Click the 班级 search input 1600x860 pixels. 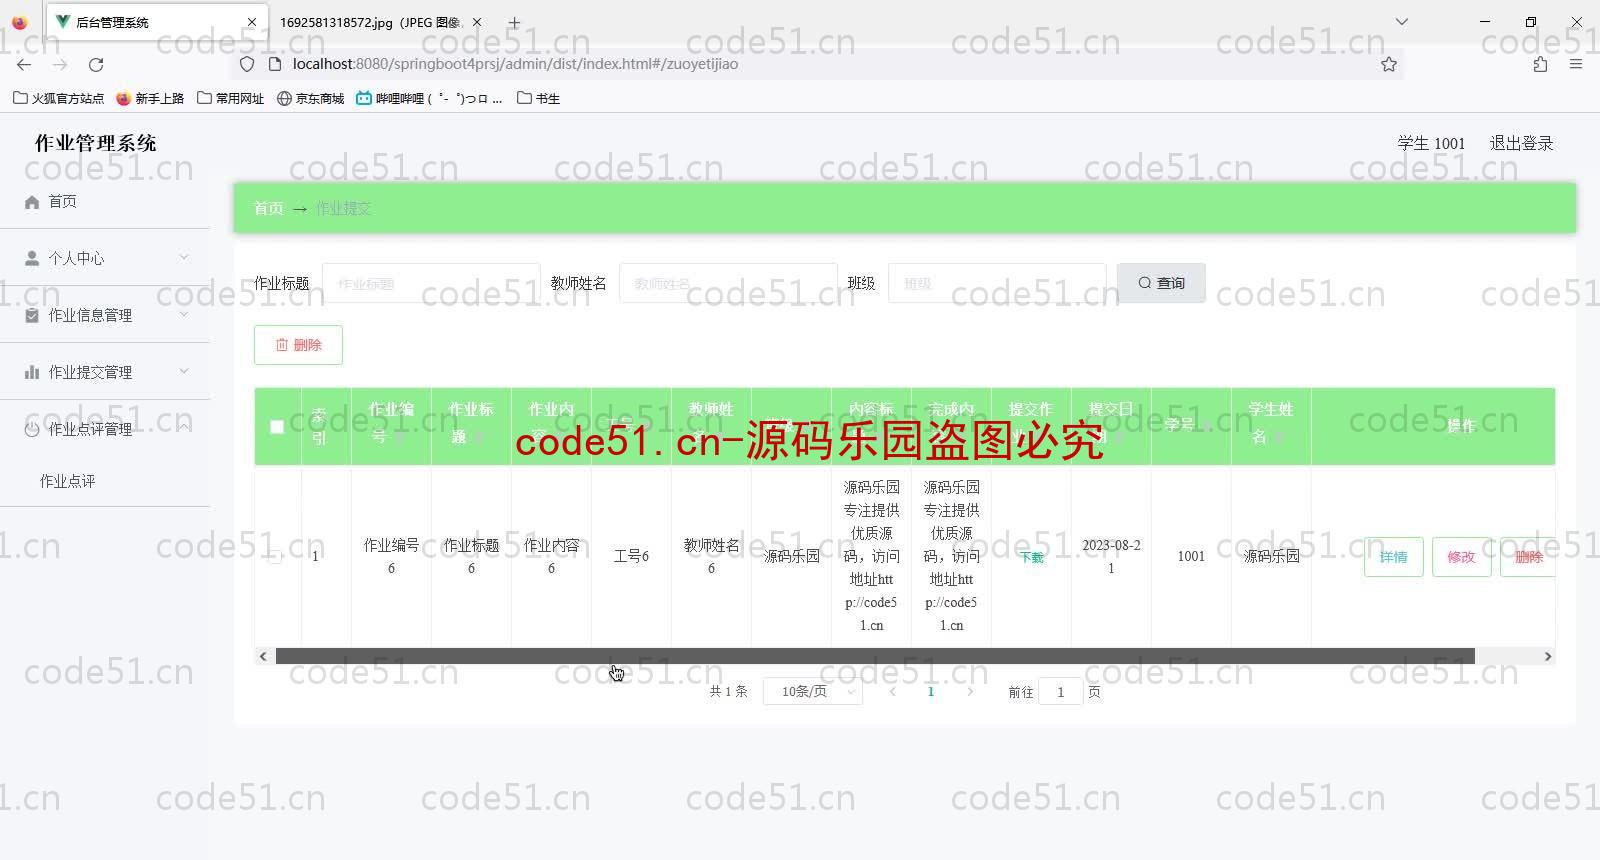point(997,283)
